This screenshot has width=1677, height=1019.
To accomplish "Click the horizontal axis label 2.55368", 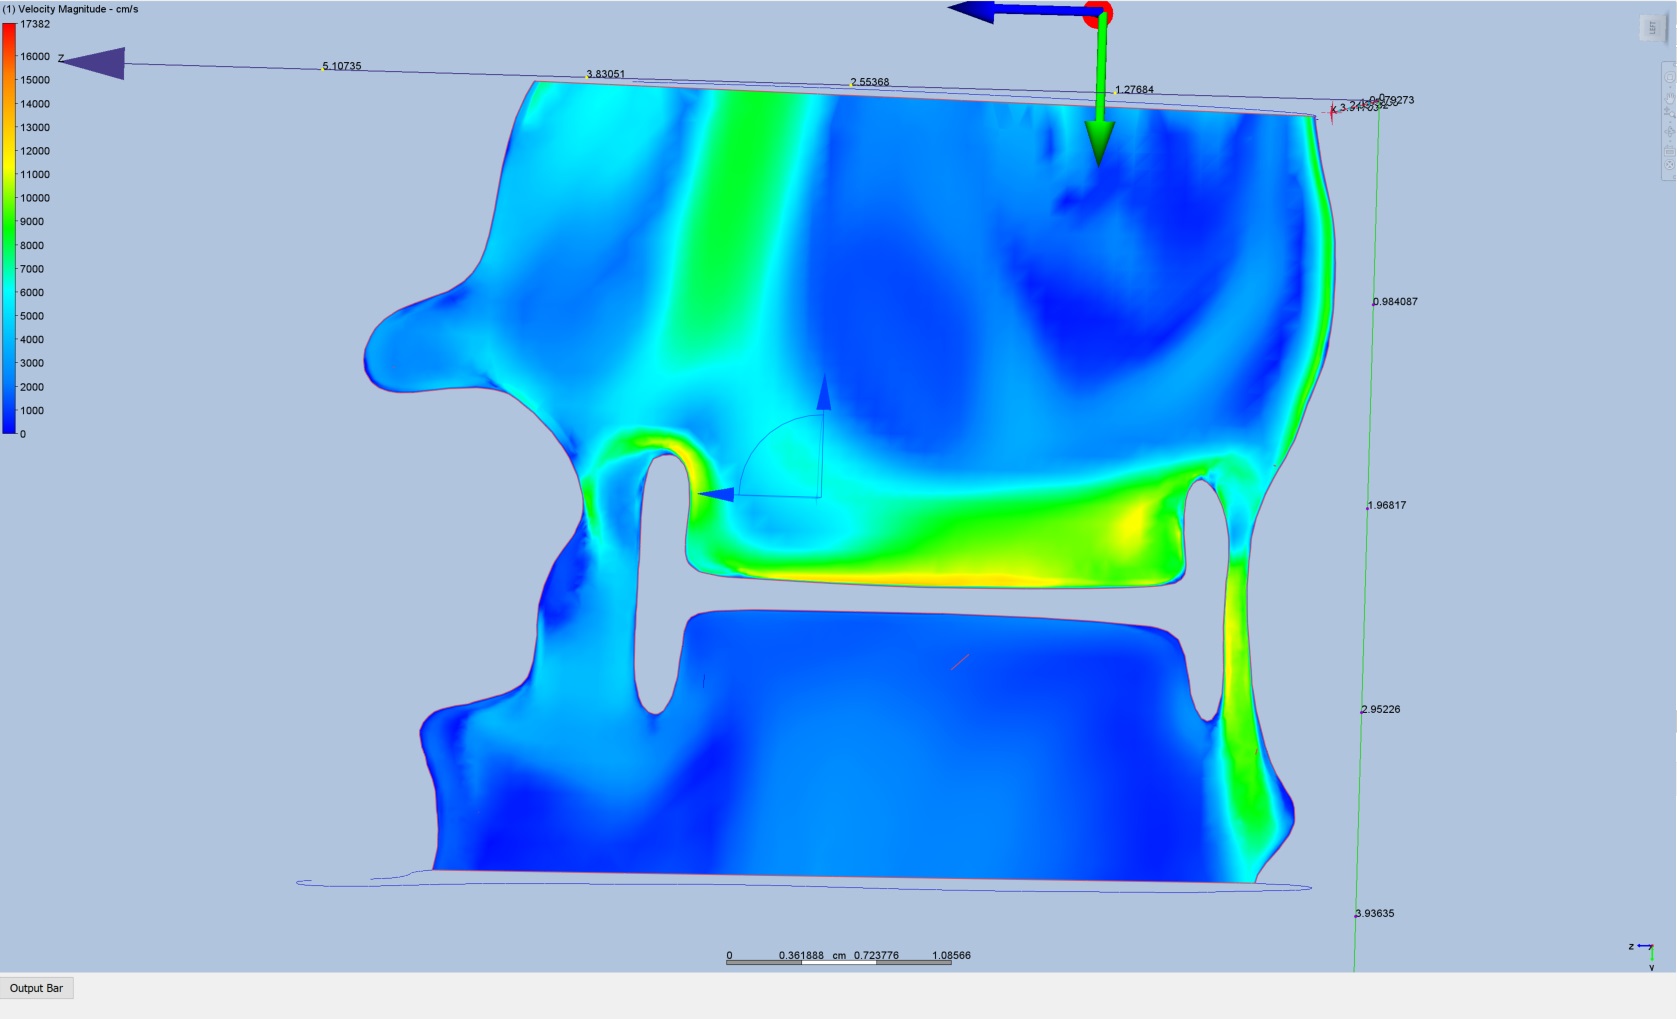I will 870,82.
